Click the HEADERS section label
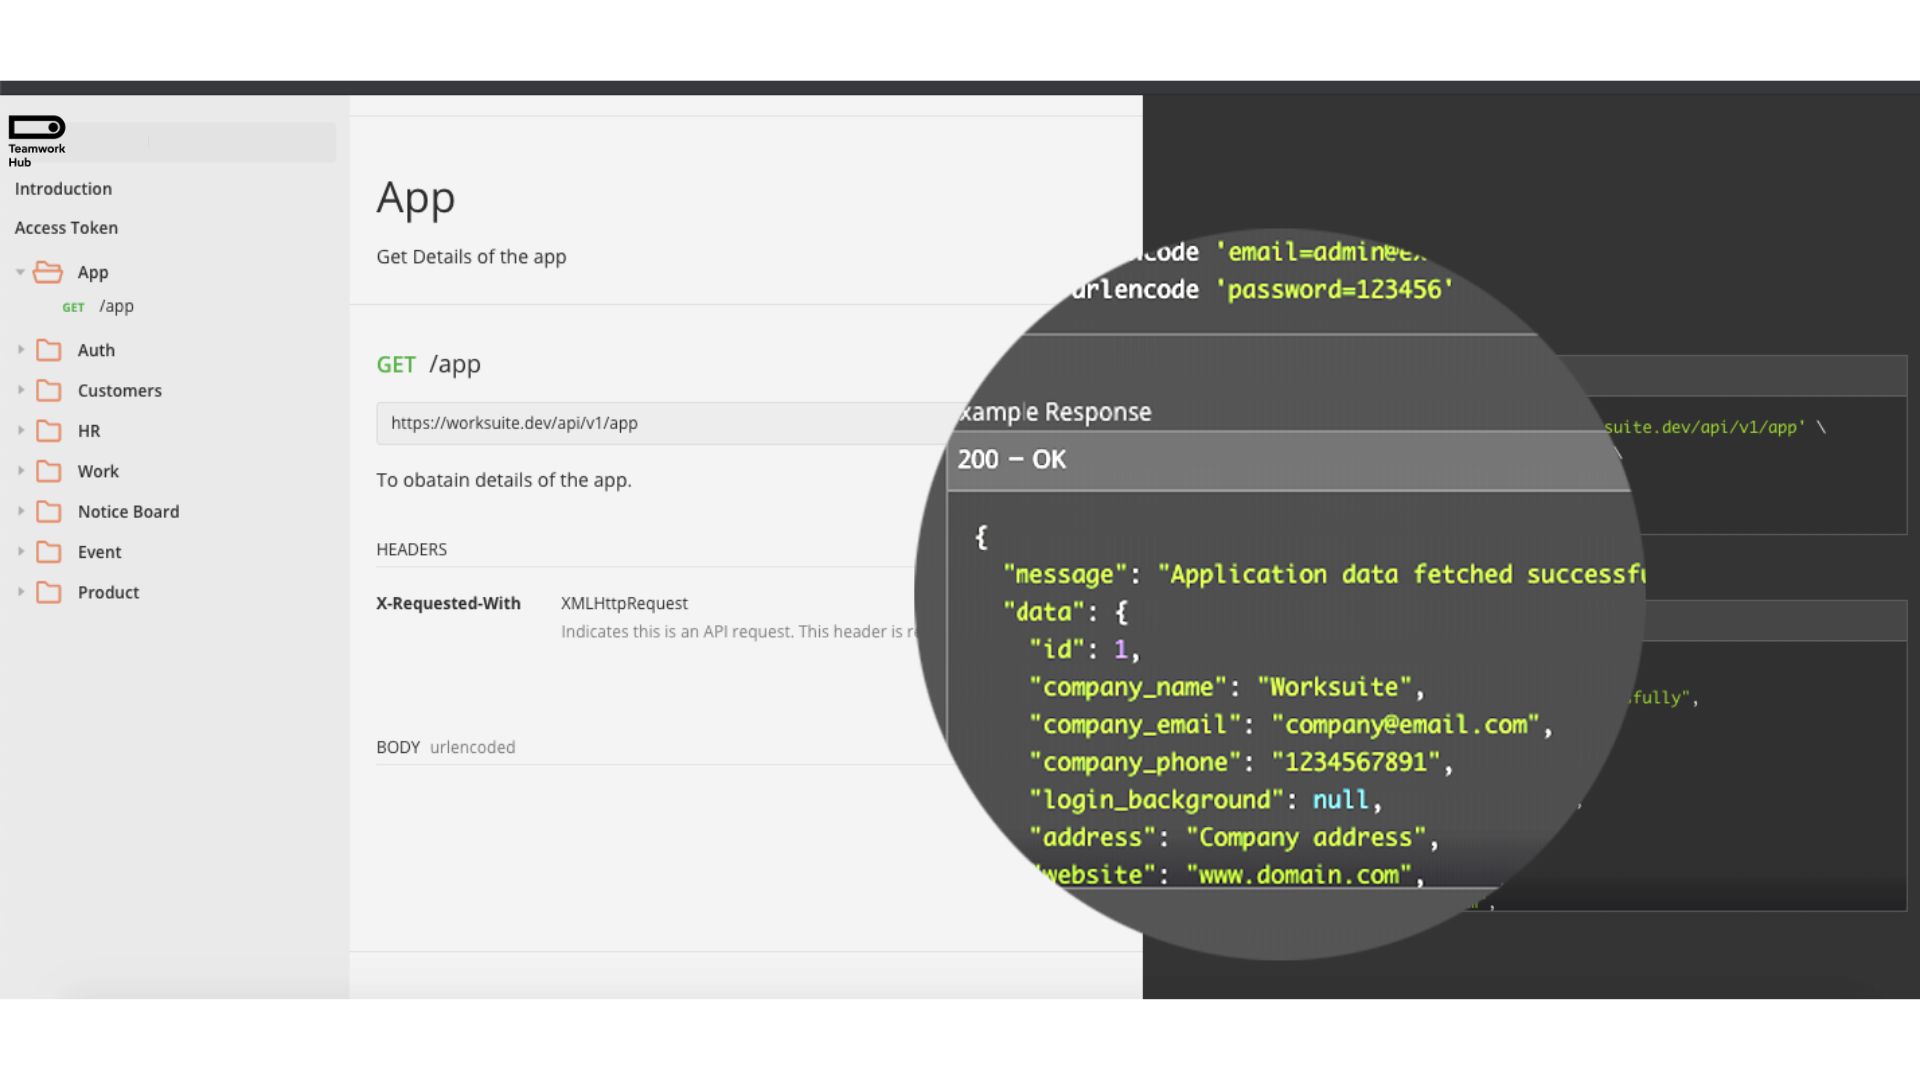Viewport: 1920px width, 1080px height. coord(410,549)
